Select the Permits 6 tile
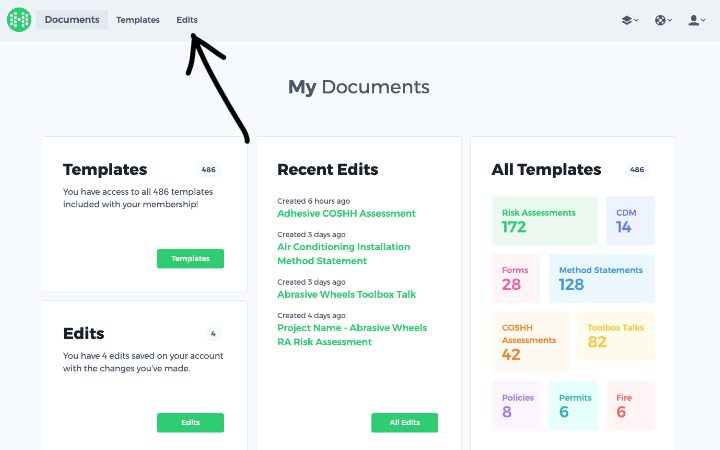Viewport: 720px width, 450px height. (573, 405)
